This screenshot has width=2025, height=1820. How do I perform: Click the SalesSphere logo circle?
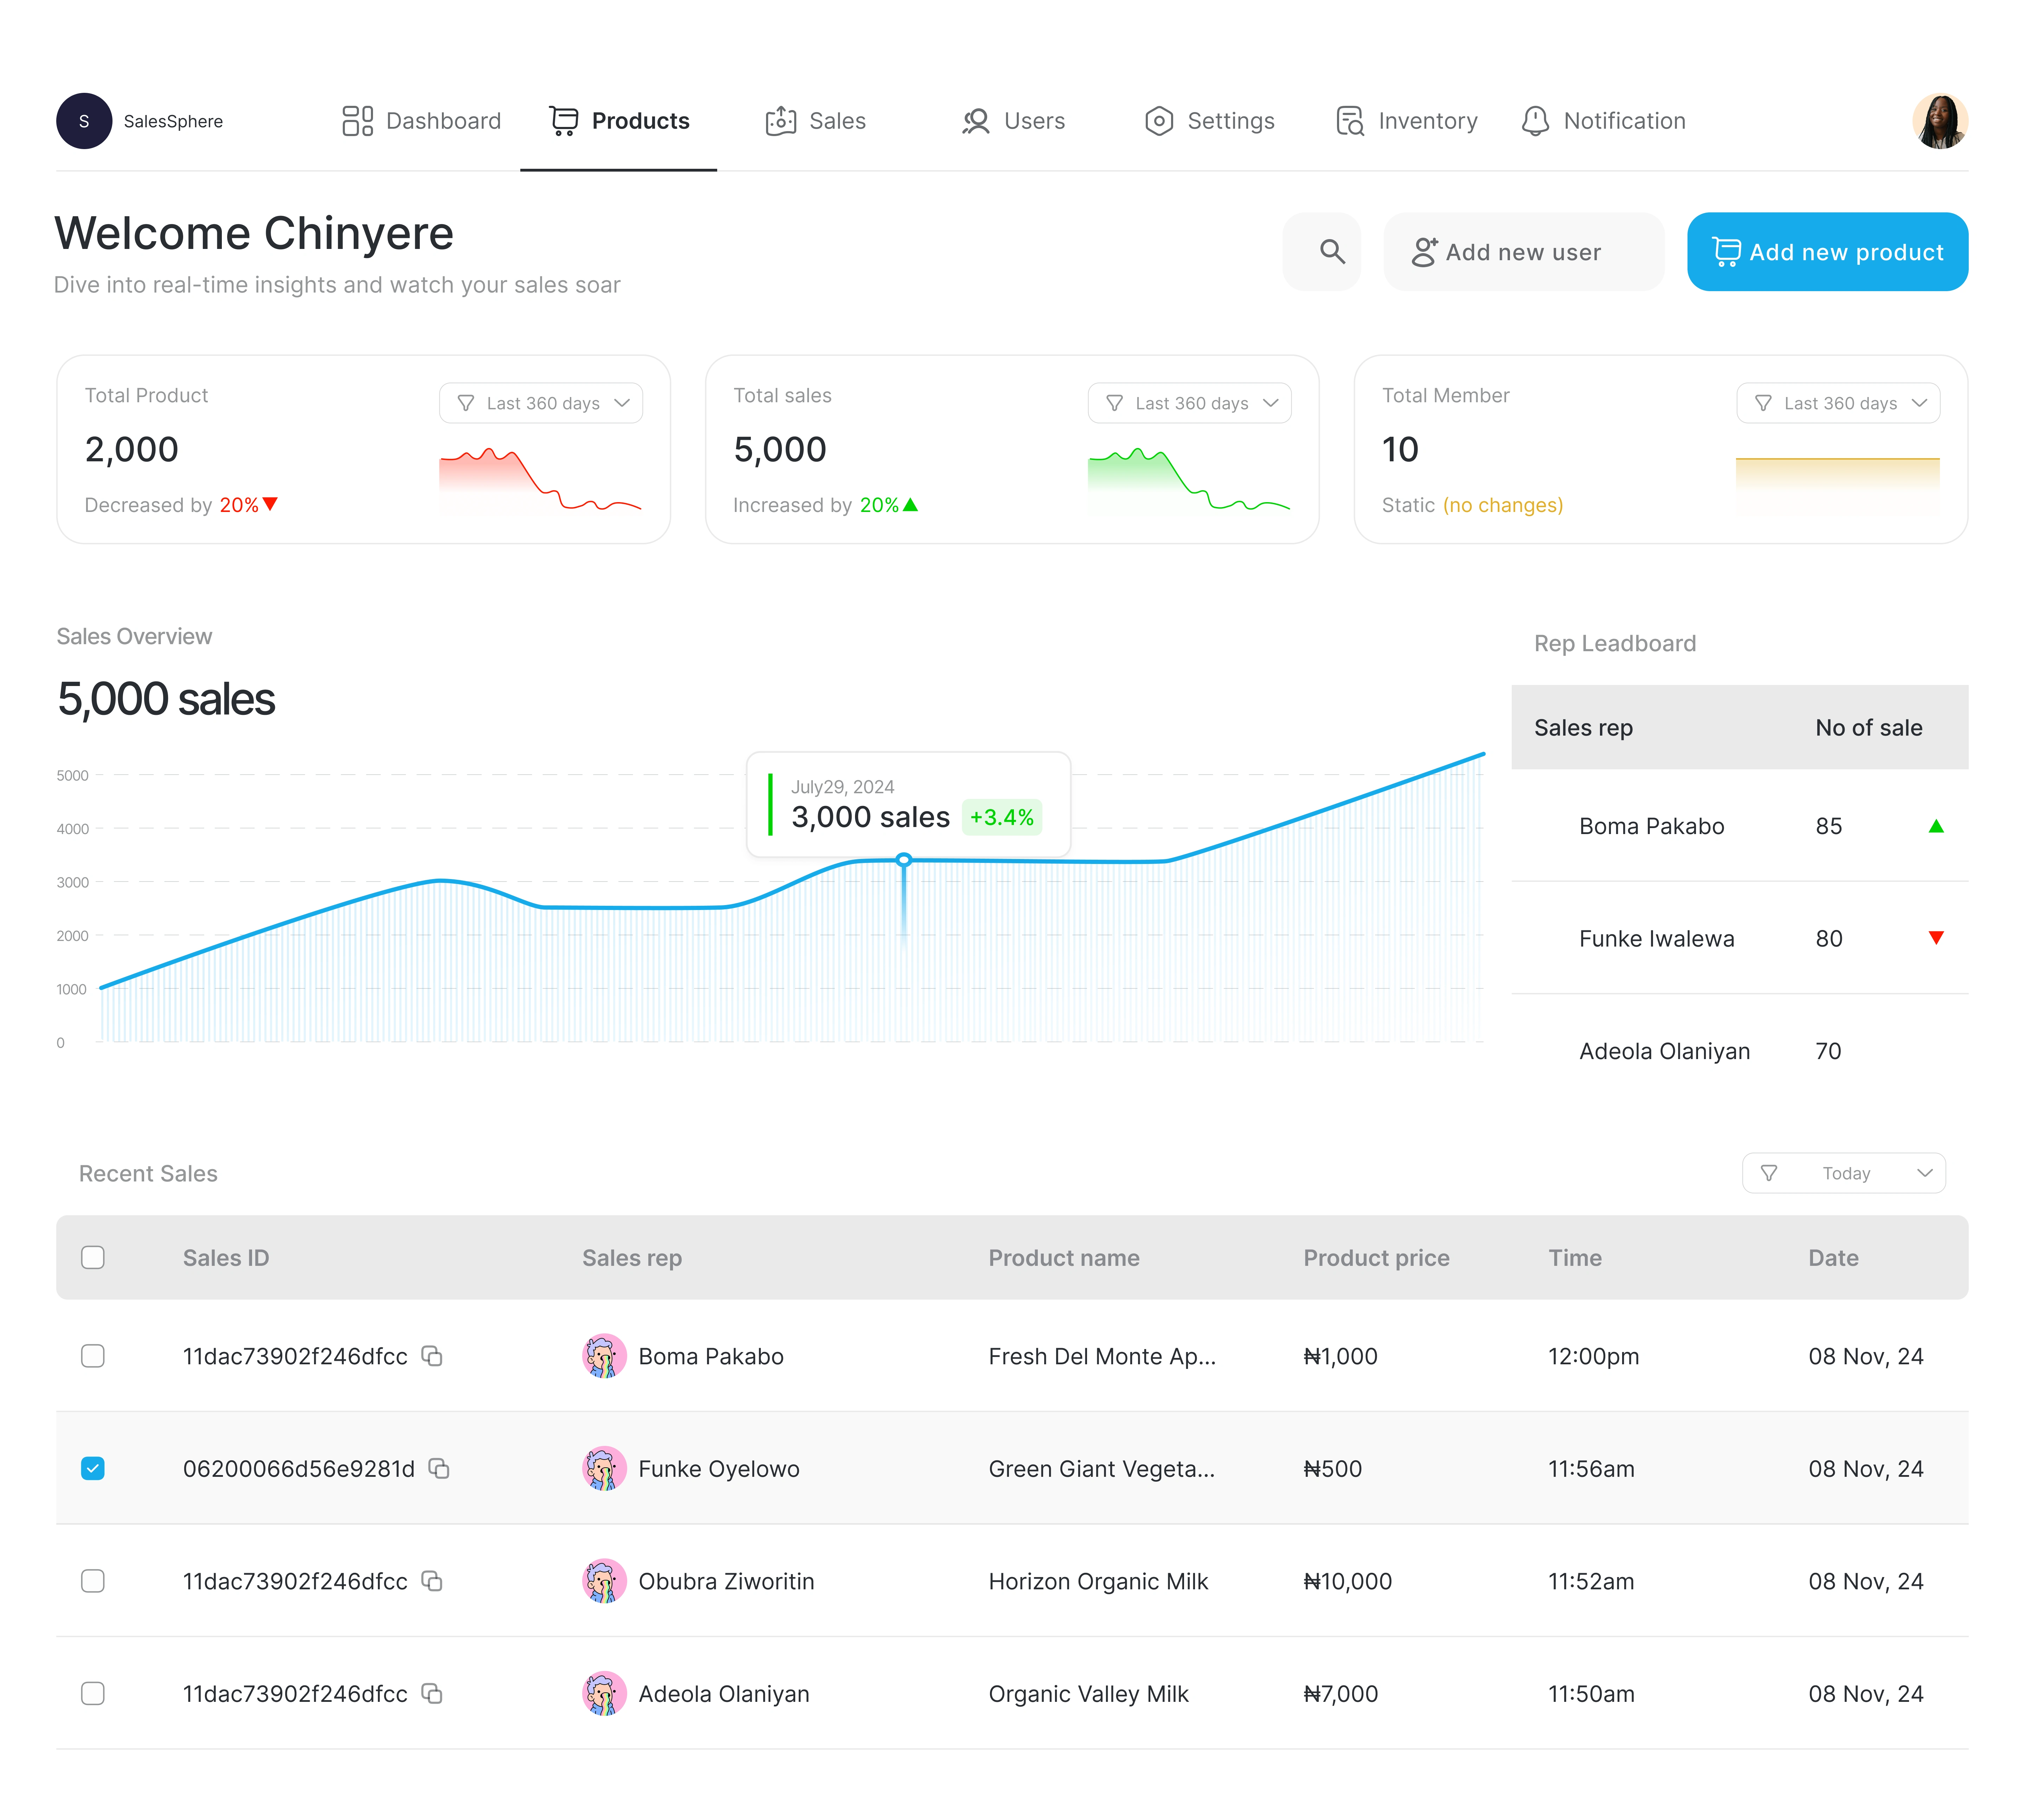point(84,121)
